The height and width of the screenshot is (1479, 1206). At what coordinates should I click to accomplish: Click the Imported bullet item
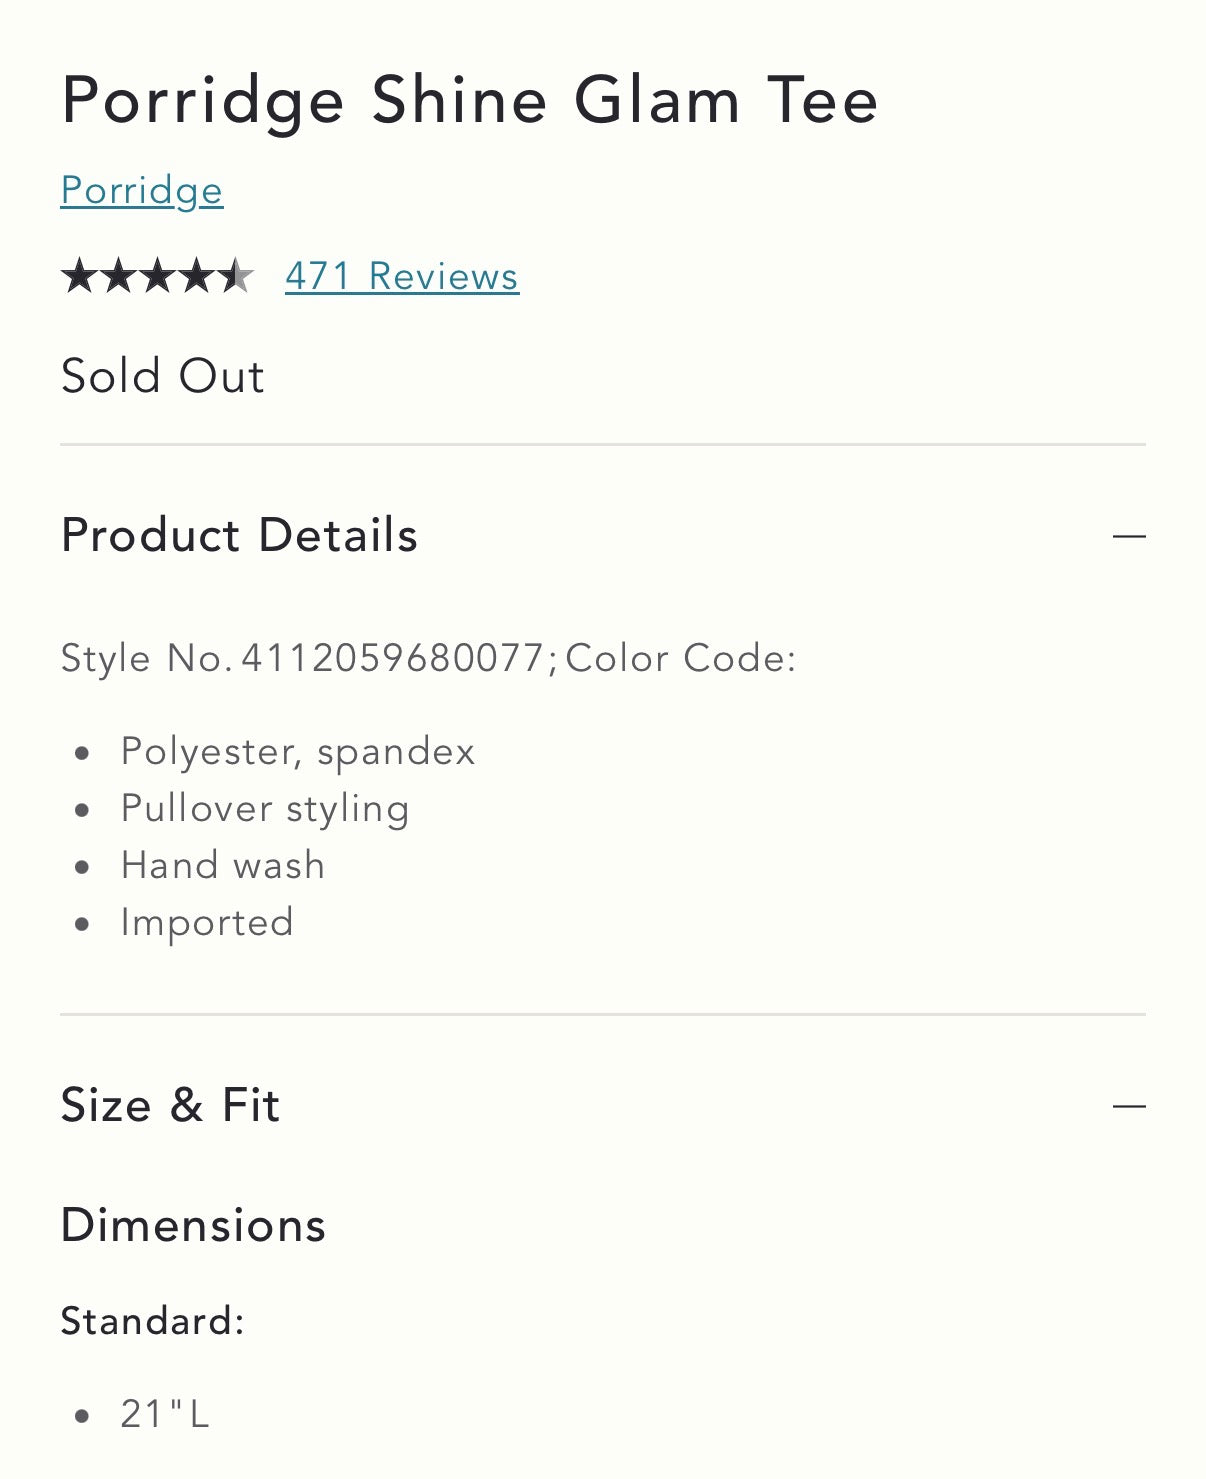207,922
